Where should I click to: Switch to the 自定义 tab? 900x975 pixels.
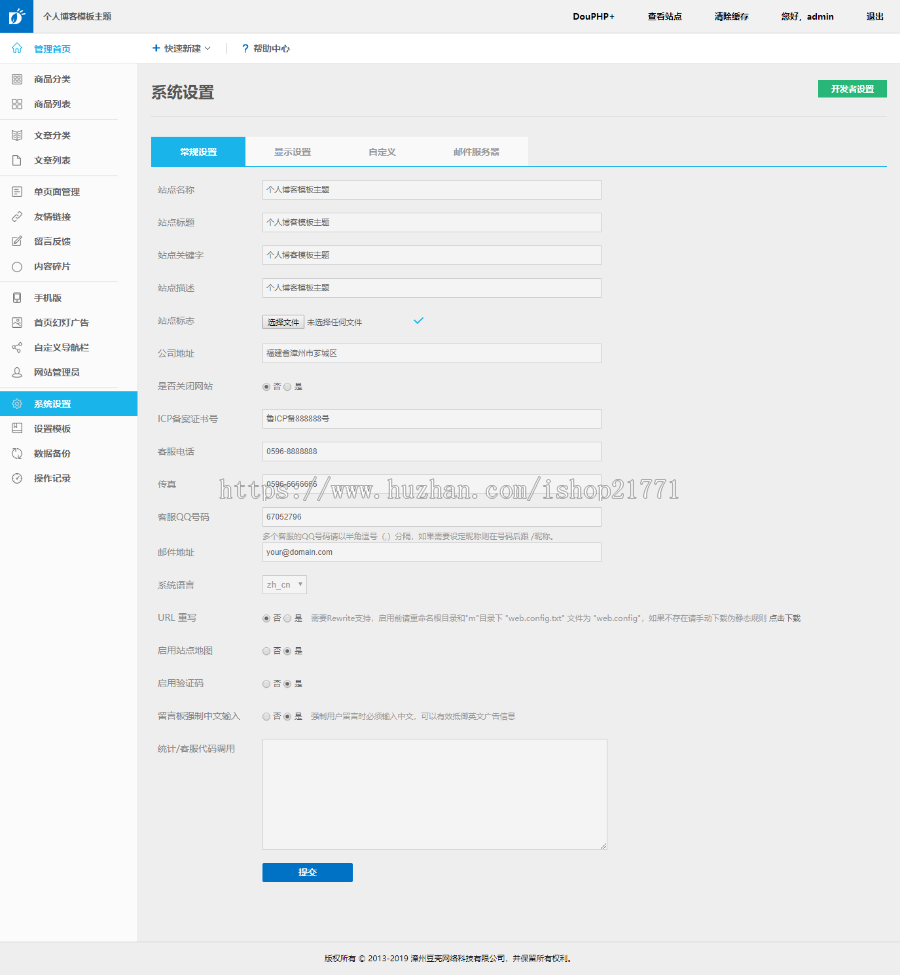coord(382,152)
